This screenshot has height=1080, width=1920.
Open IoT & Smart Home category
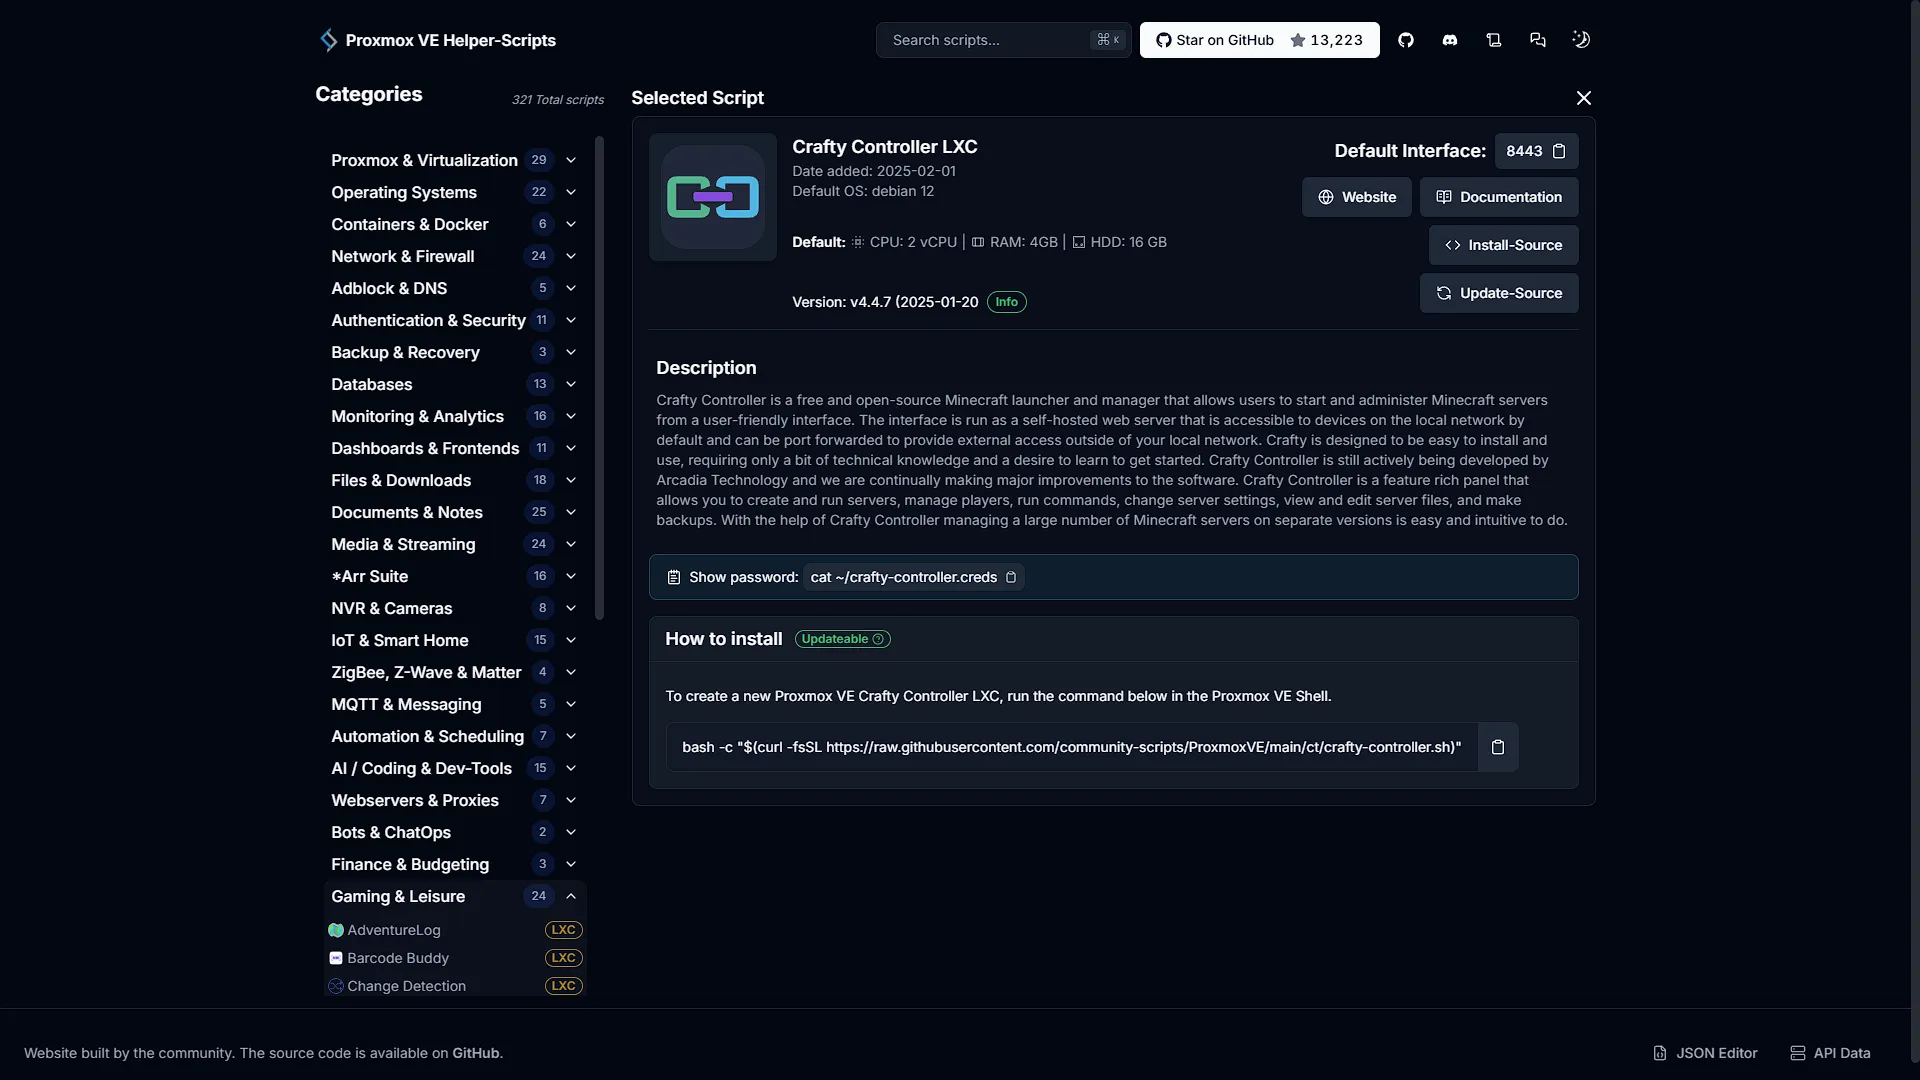[x=455, y=640]
